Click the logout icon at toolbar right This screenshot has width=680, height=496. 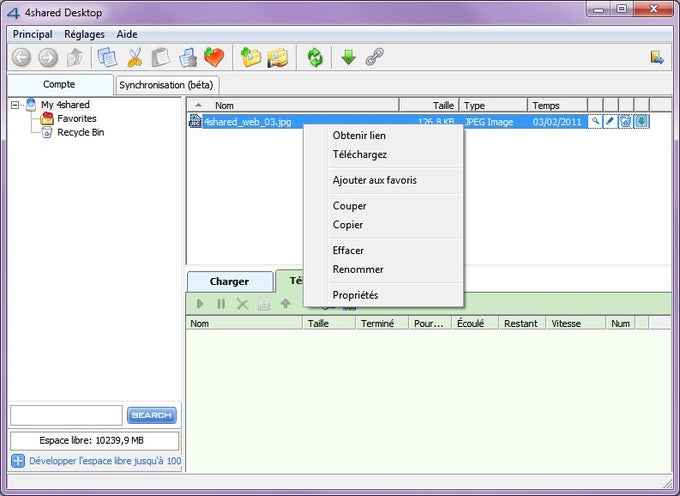(x=657, y=57)
